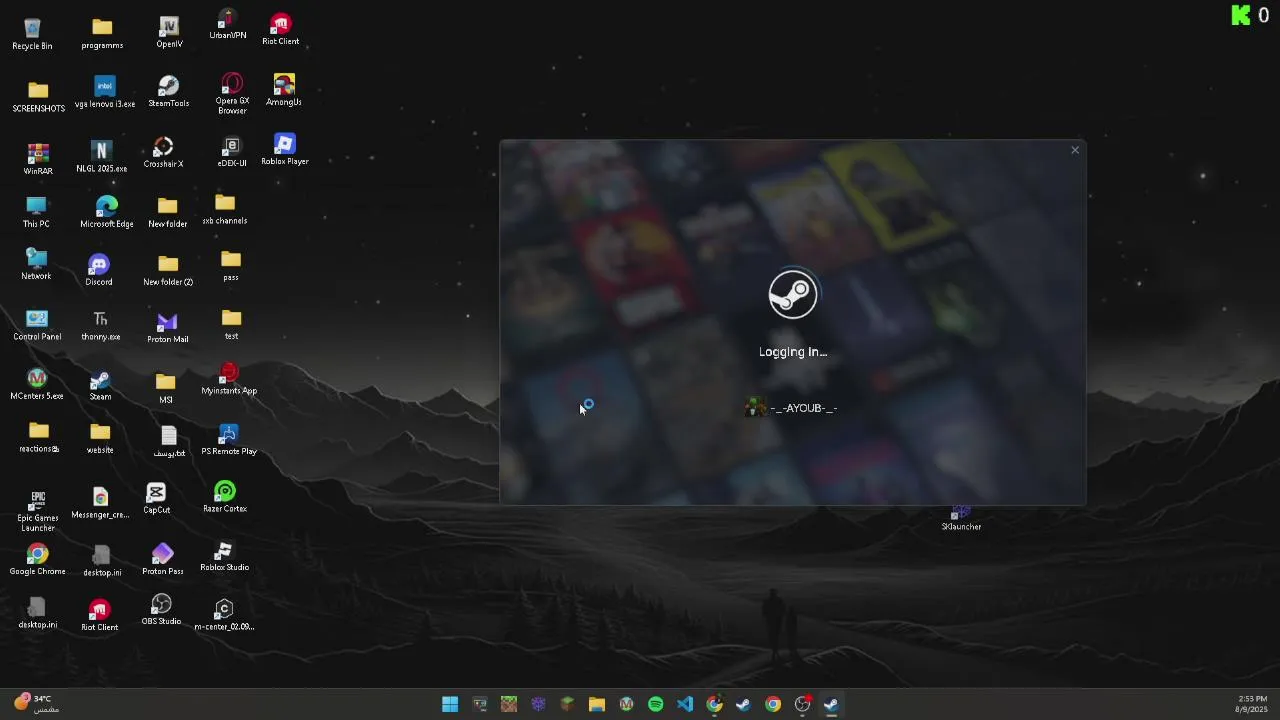Image resolution: width=1280 pixels, height=720 pixels.
Task: Click the -_-AYOUB-_- account name
Action: click(803, 408)
